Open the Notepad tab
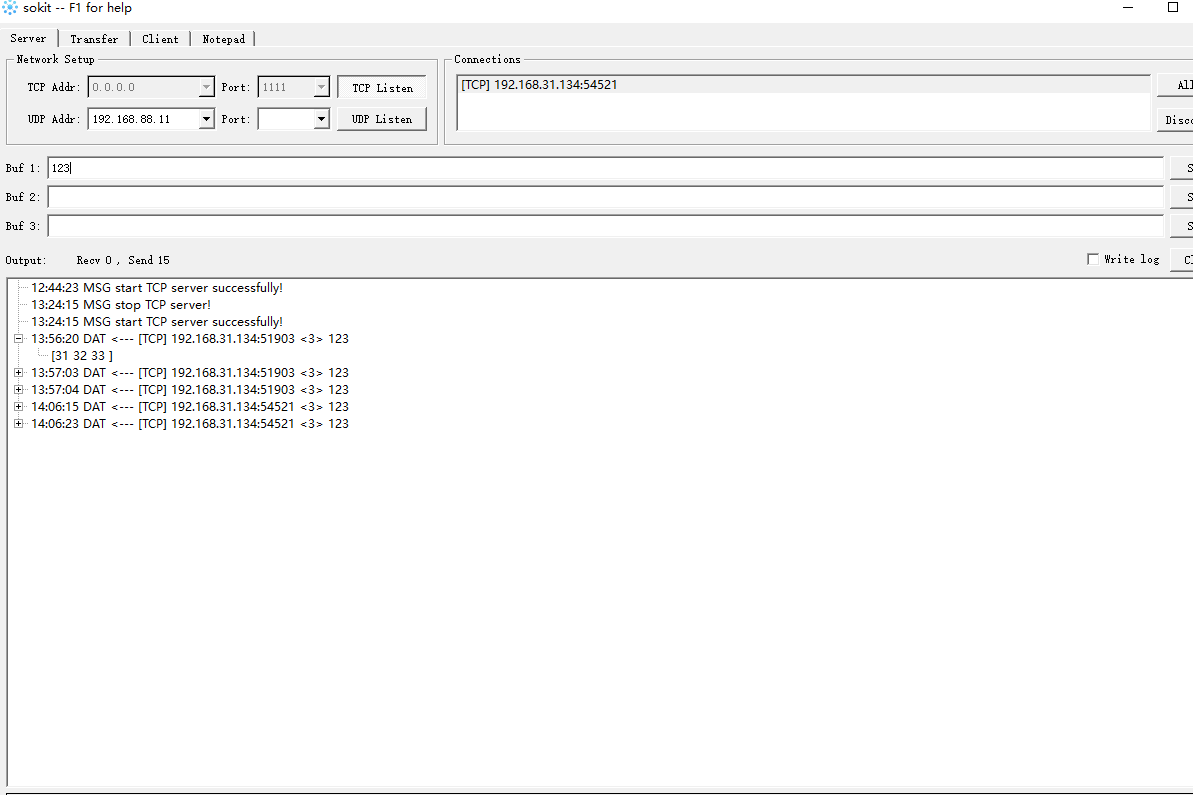 coord(223,39)
